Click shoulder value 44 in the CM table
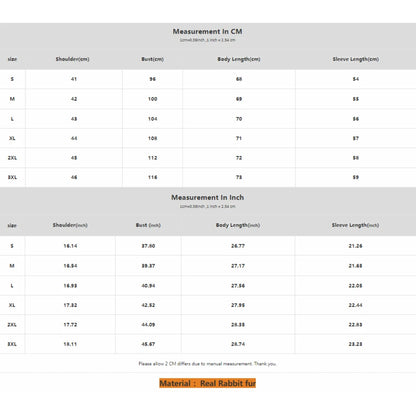This screenshot has width=416, height=416. tap(74, 138)
